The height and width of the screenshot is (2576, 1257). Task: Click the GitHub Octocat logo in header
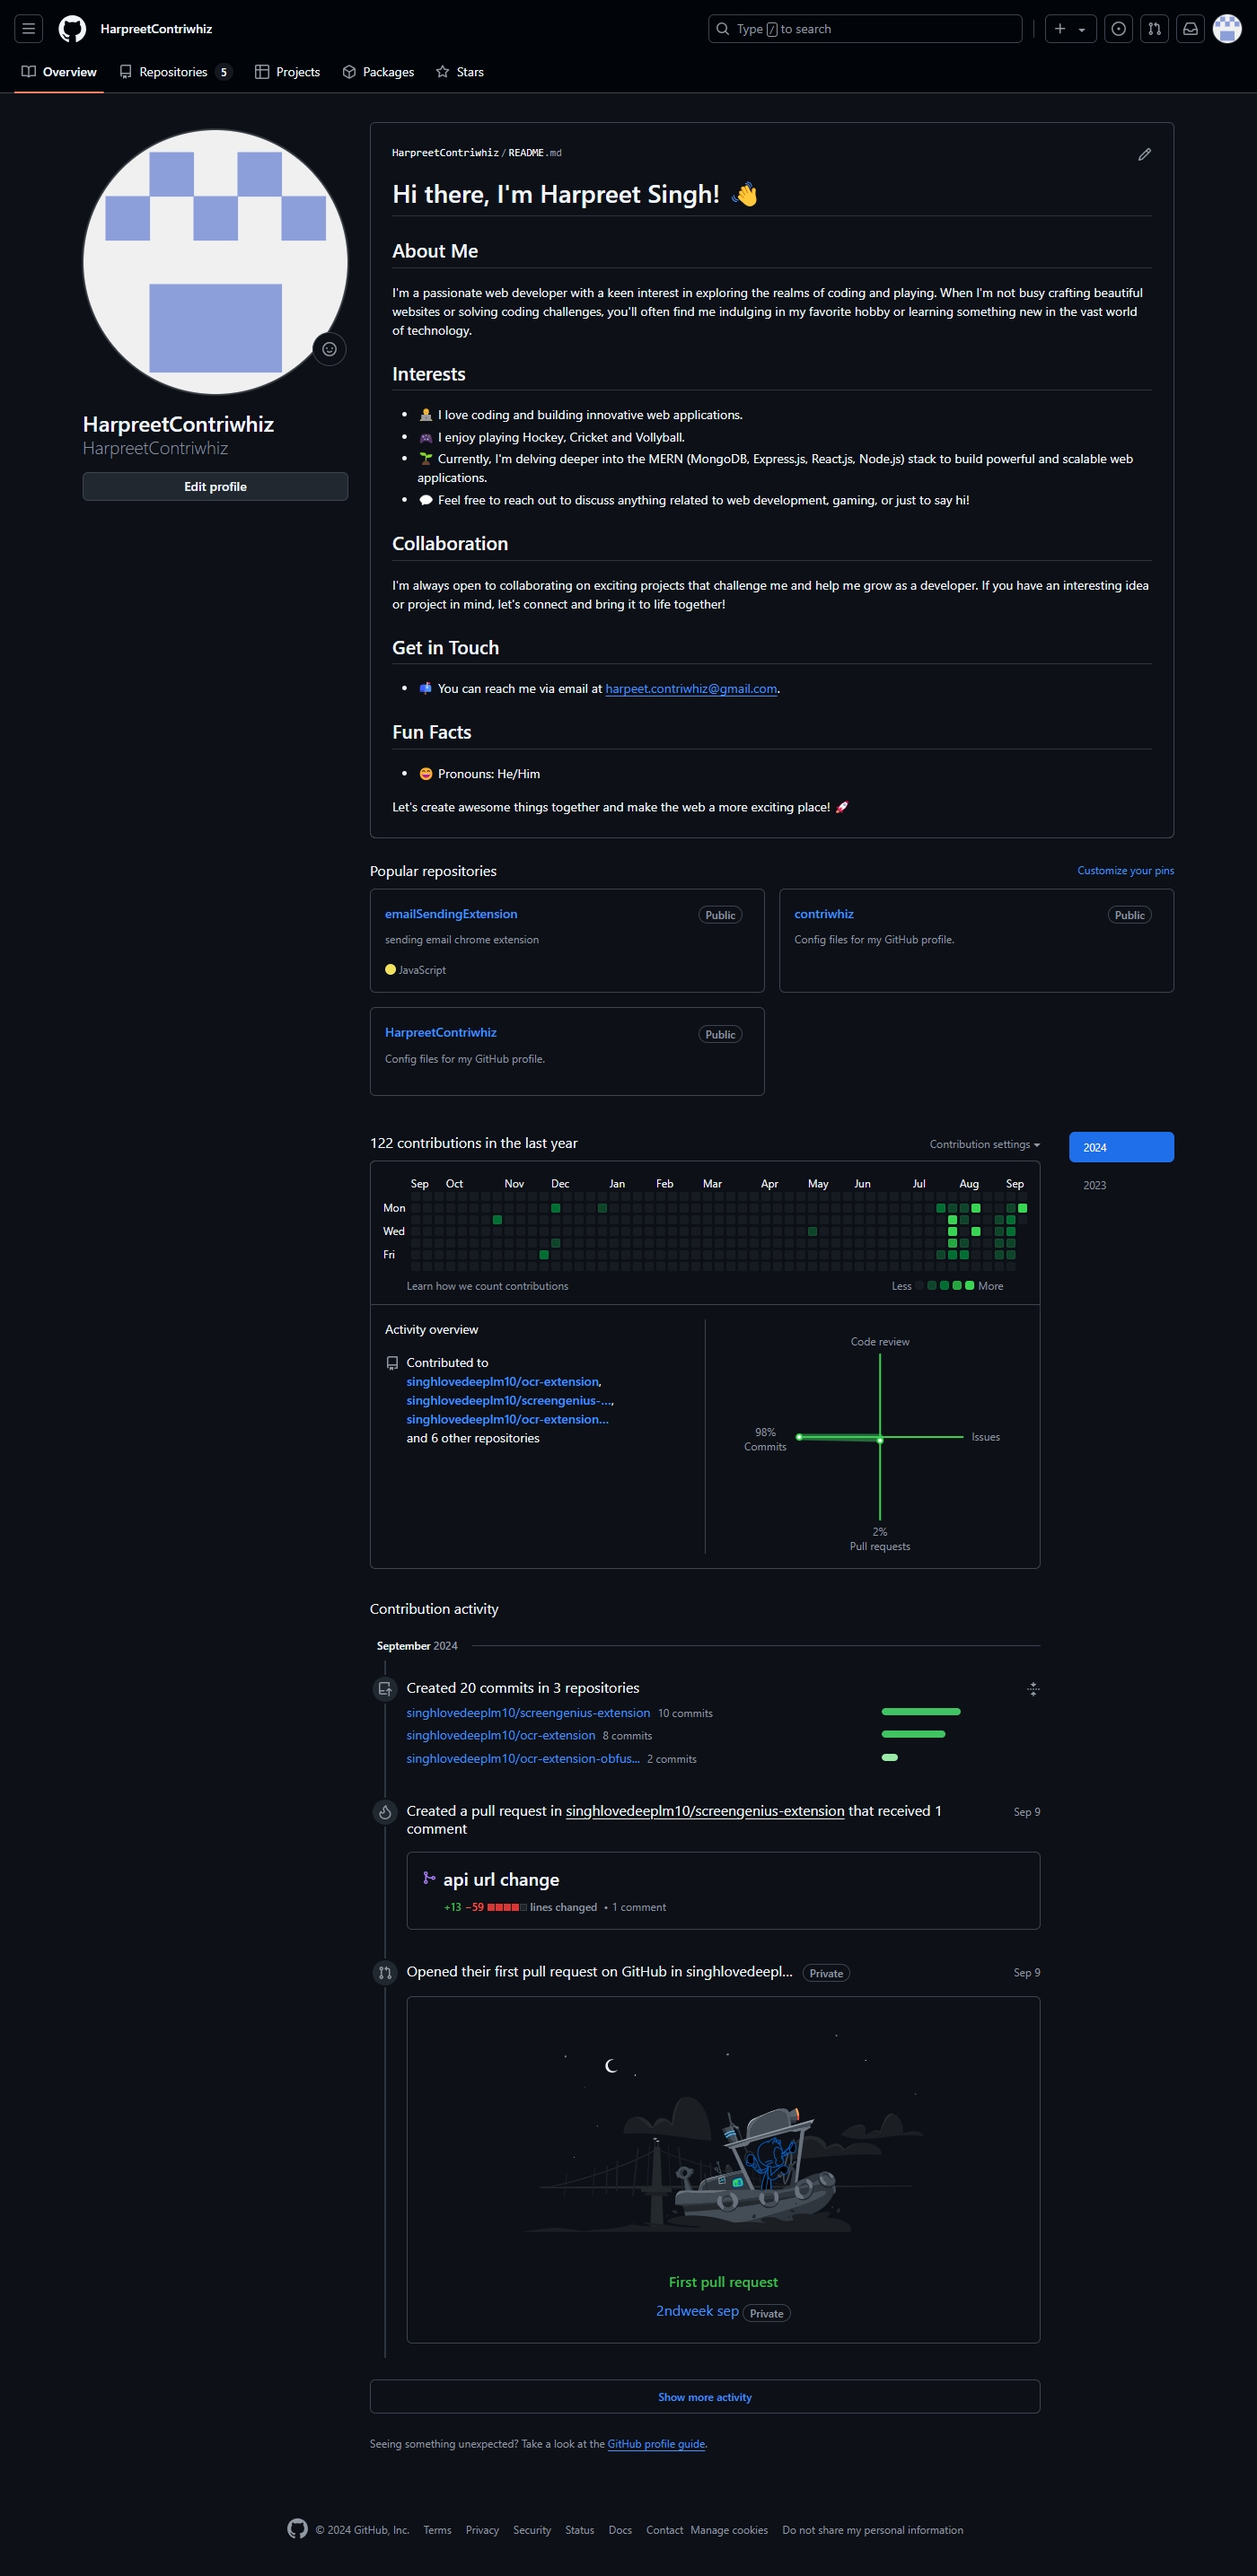coord(72,29)
